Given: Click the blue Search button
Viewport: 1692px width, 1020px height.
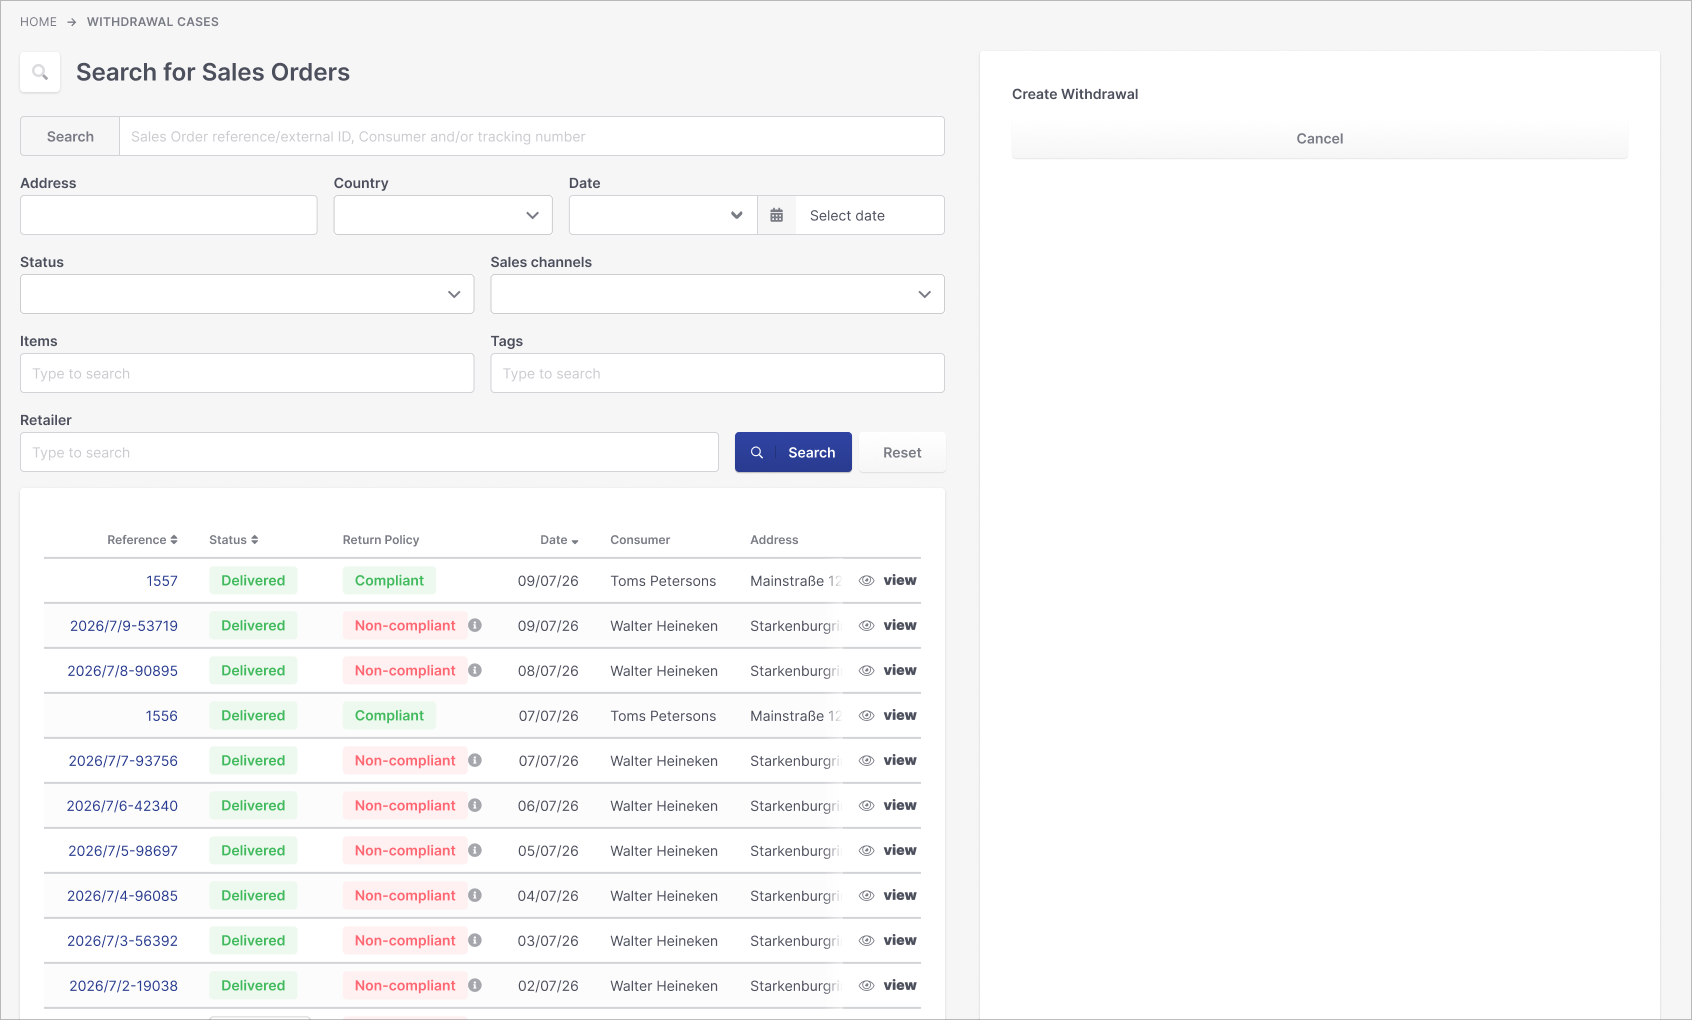Looking at the screenshot, I should (x=793, y=452).
